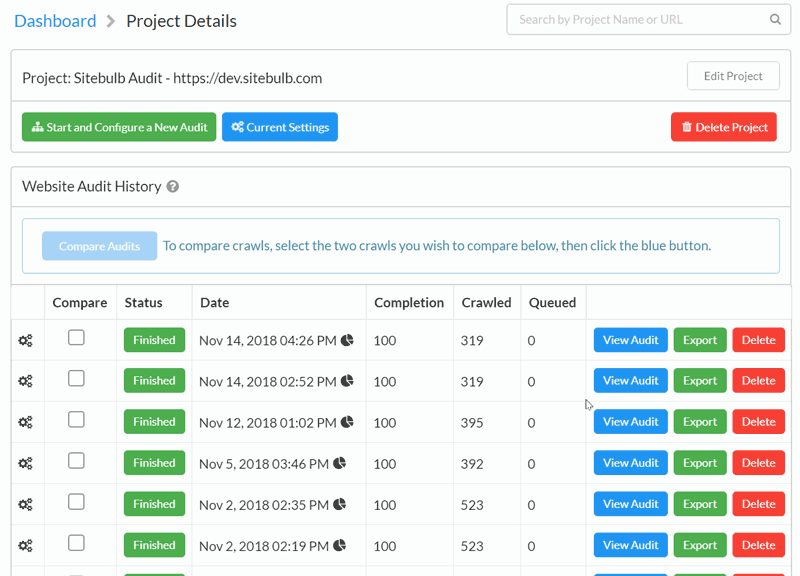The width and height of the screenshot is (800, 576).
Task: Click pie chart icon beside Nov 2 02:19 PM
Action: tap(340, 545)
